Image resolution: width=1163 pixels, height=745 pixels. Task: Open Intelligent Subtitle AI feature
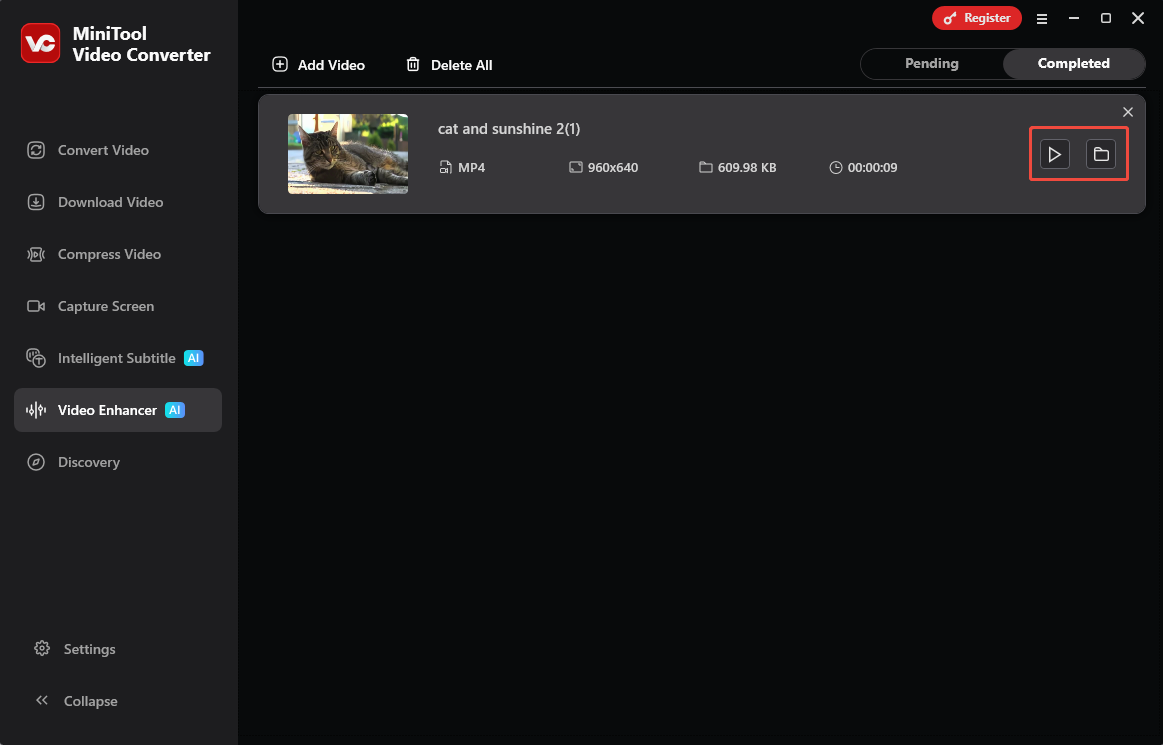tap(118, 358)
